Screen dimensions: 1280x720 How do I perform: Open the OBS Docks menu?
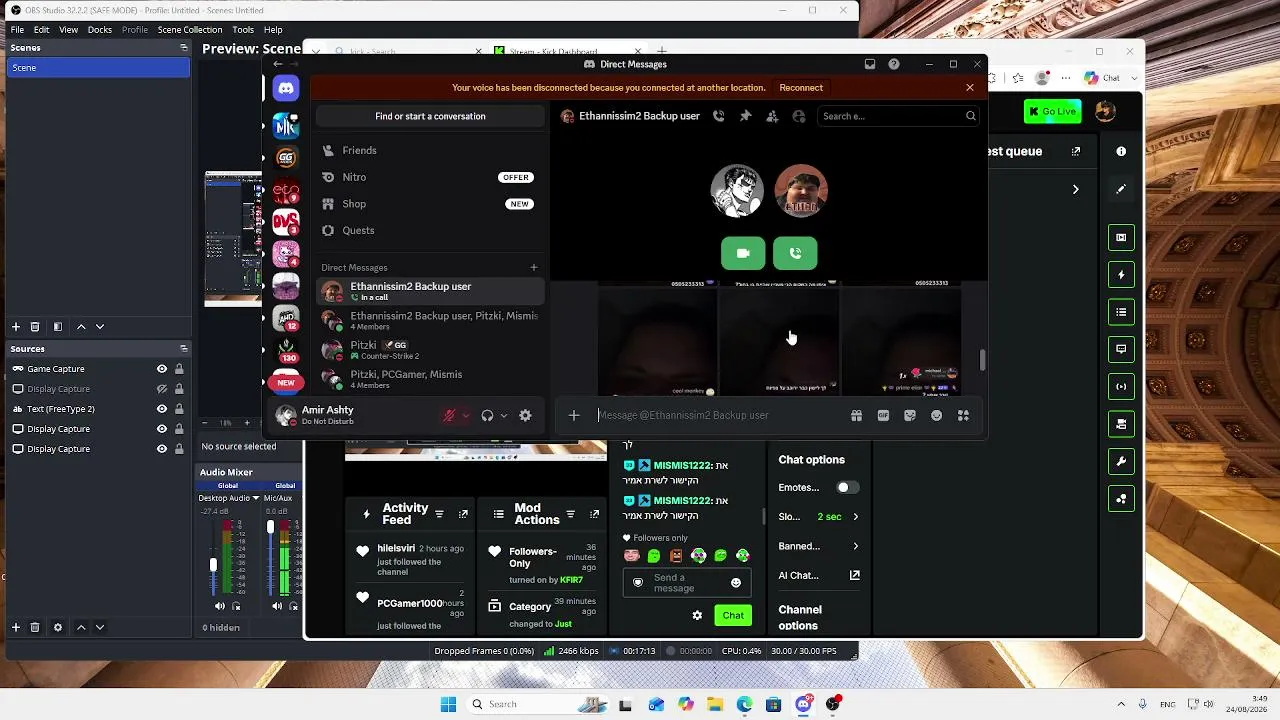coord(100,30)
